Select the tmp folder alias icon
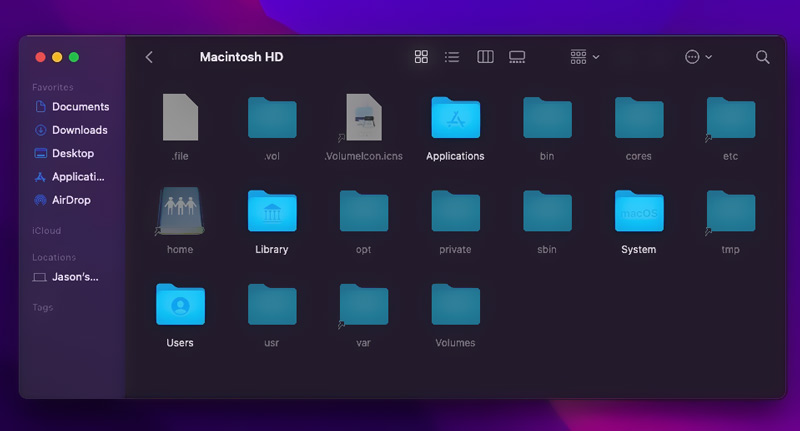 (731, 211)
